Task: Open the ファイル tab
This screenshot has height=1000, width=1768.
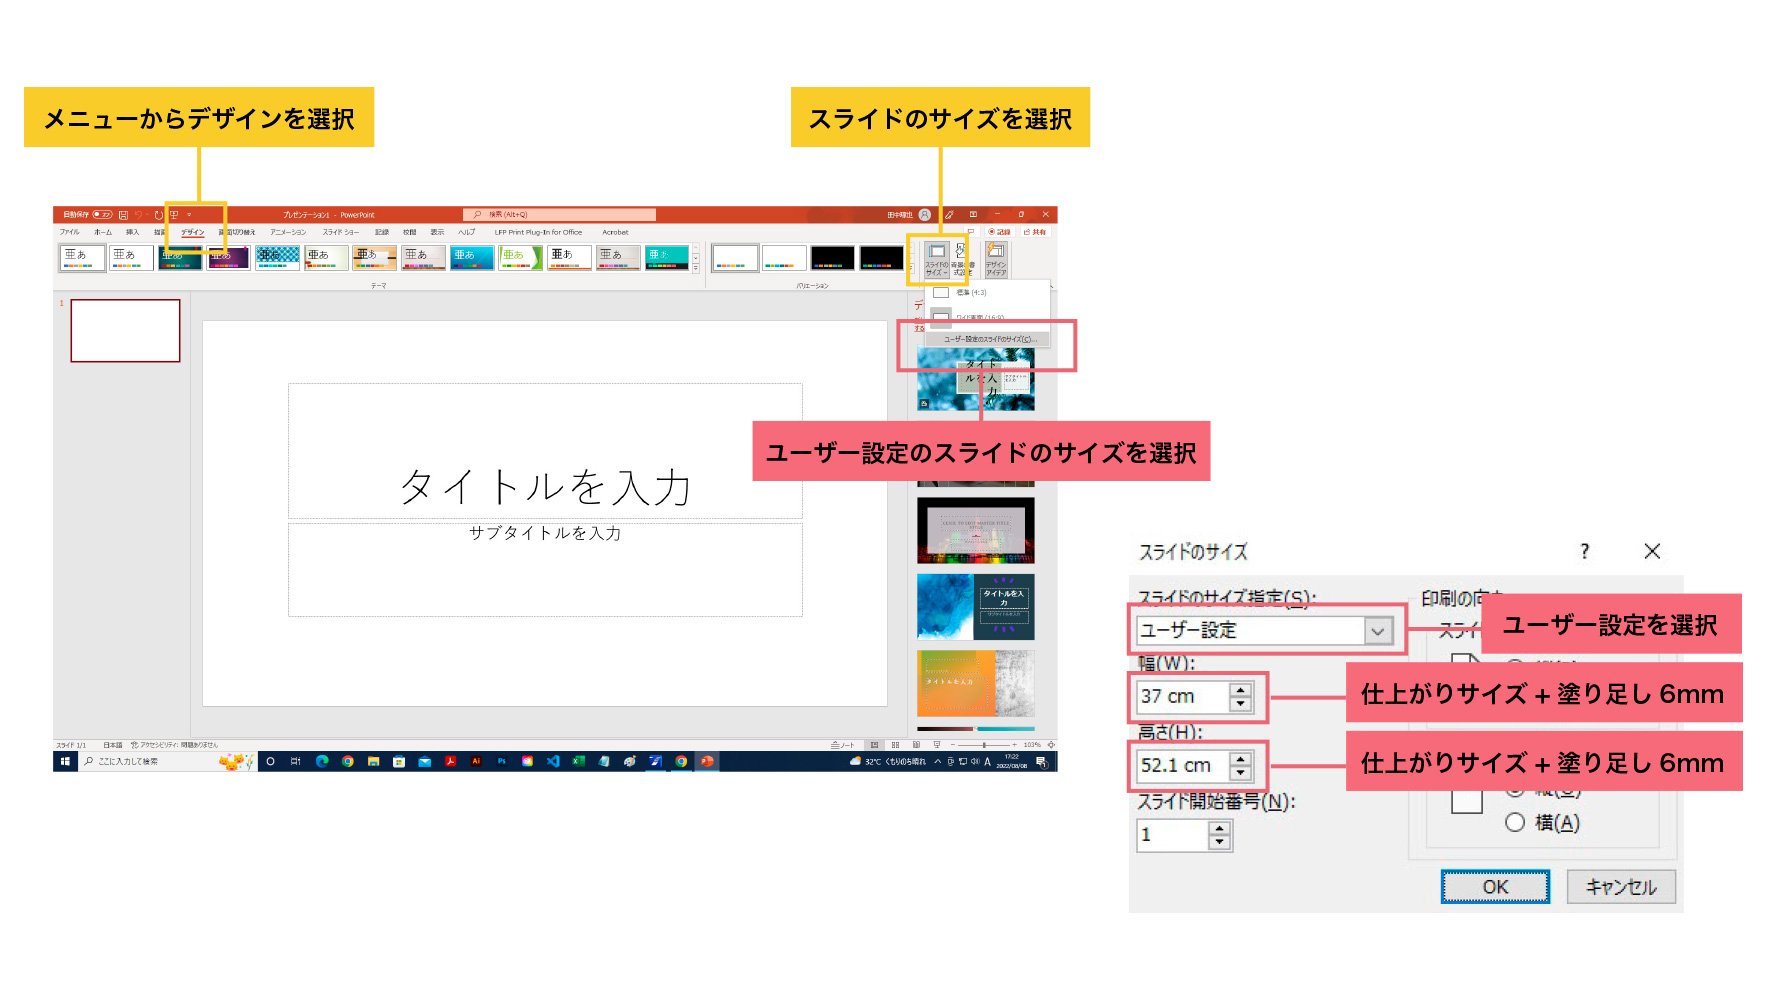Action: coord(69,232)
